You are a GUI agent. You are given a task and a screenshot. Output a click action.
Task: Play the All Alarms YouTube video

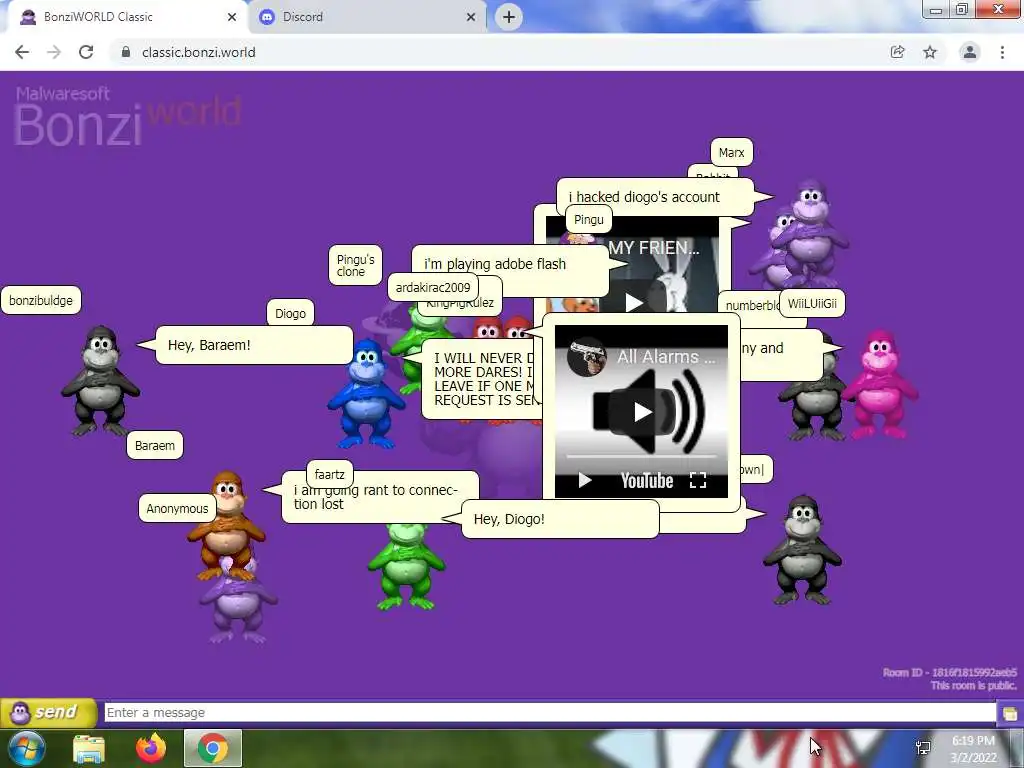tap(643, 411)
